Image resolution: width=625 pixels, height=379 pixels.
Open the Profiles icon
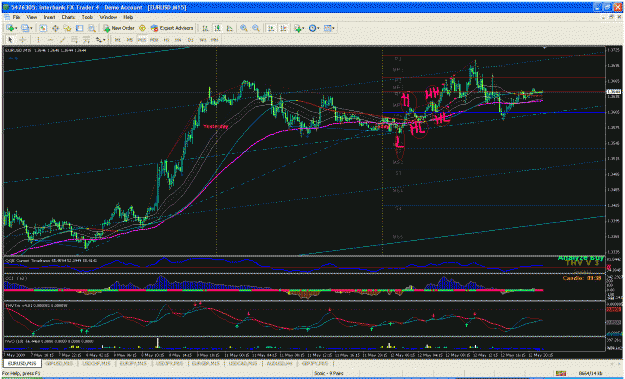point(25,28)
